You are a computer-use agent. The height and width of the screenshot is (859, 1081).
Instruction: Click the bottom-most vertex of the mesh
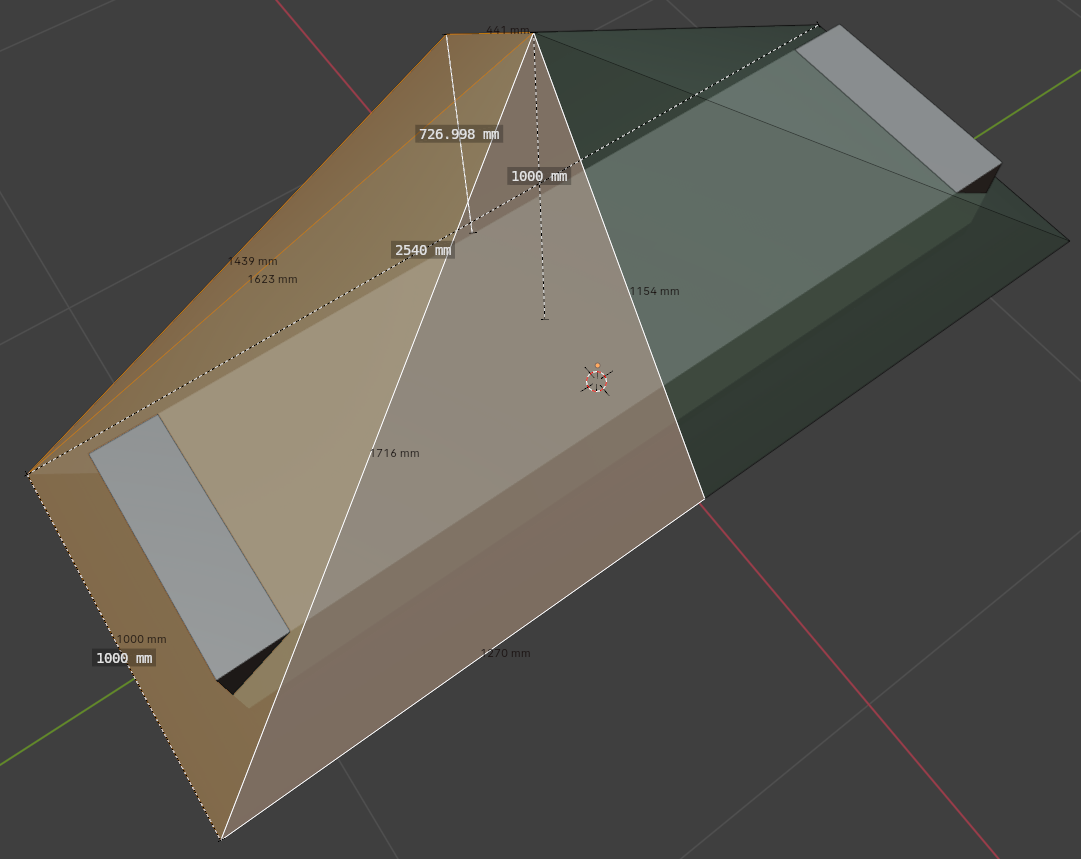221,838
